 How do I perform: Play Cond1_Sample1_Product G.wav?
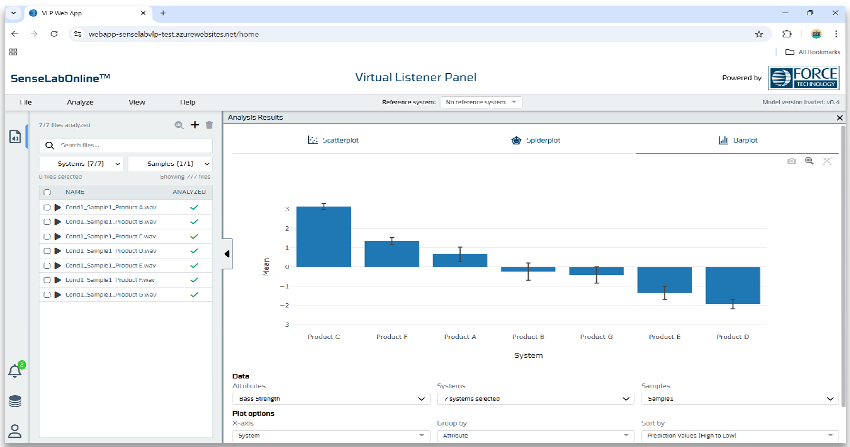(58, 295)
